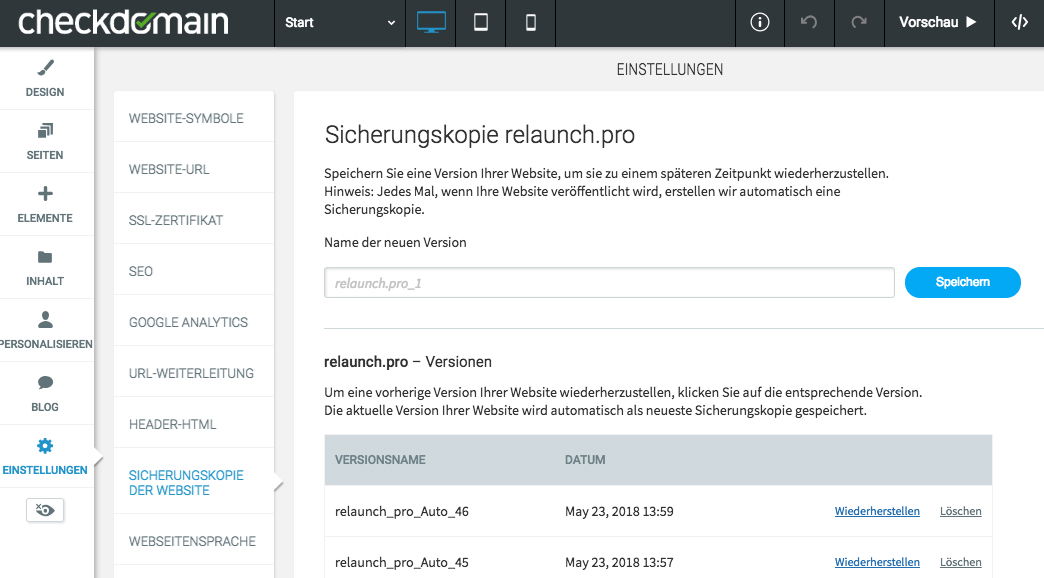Delete version relaunch_pro_Auto_46

click(x=960, y=511)
